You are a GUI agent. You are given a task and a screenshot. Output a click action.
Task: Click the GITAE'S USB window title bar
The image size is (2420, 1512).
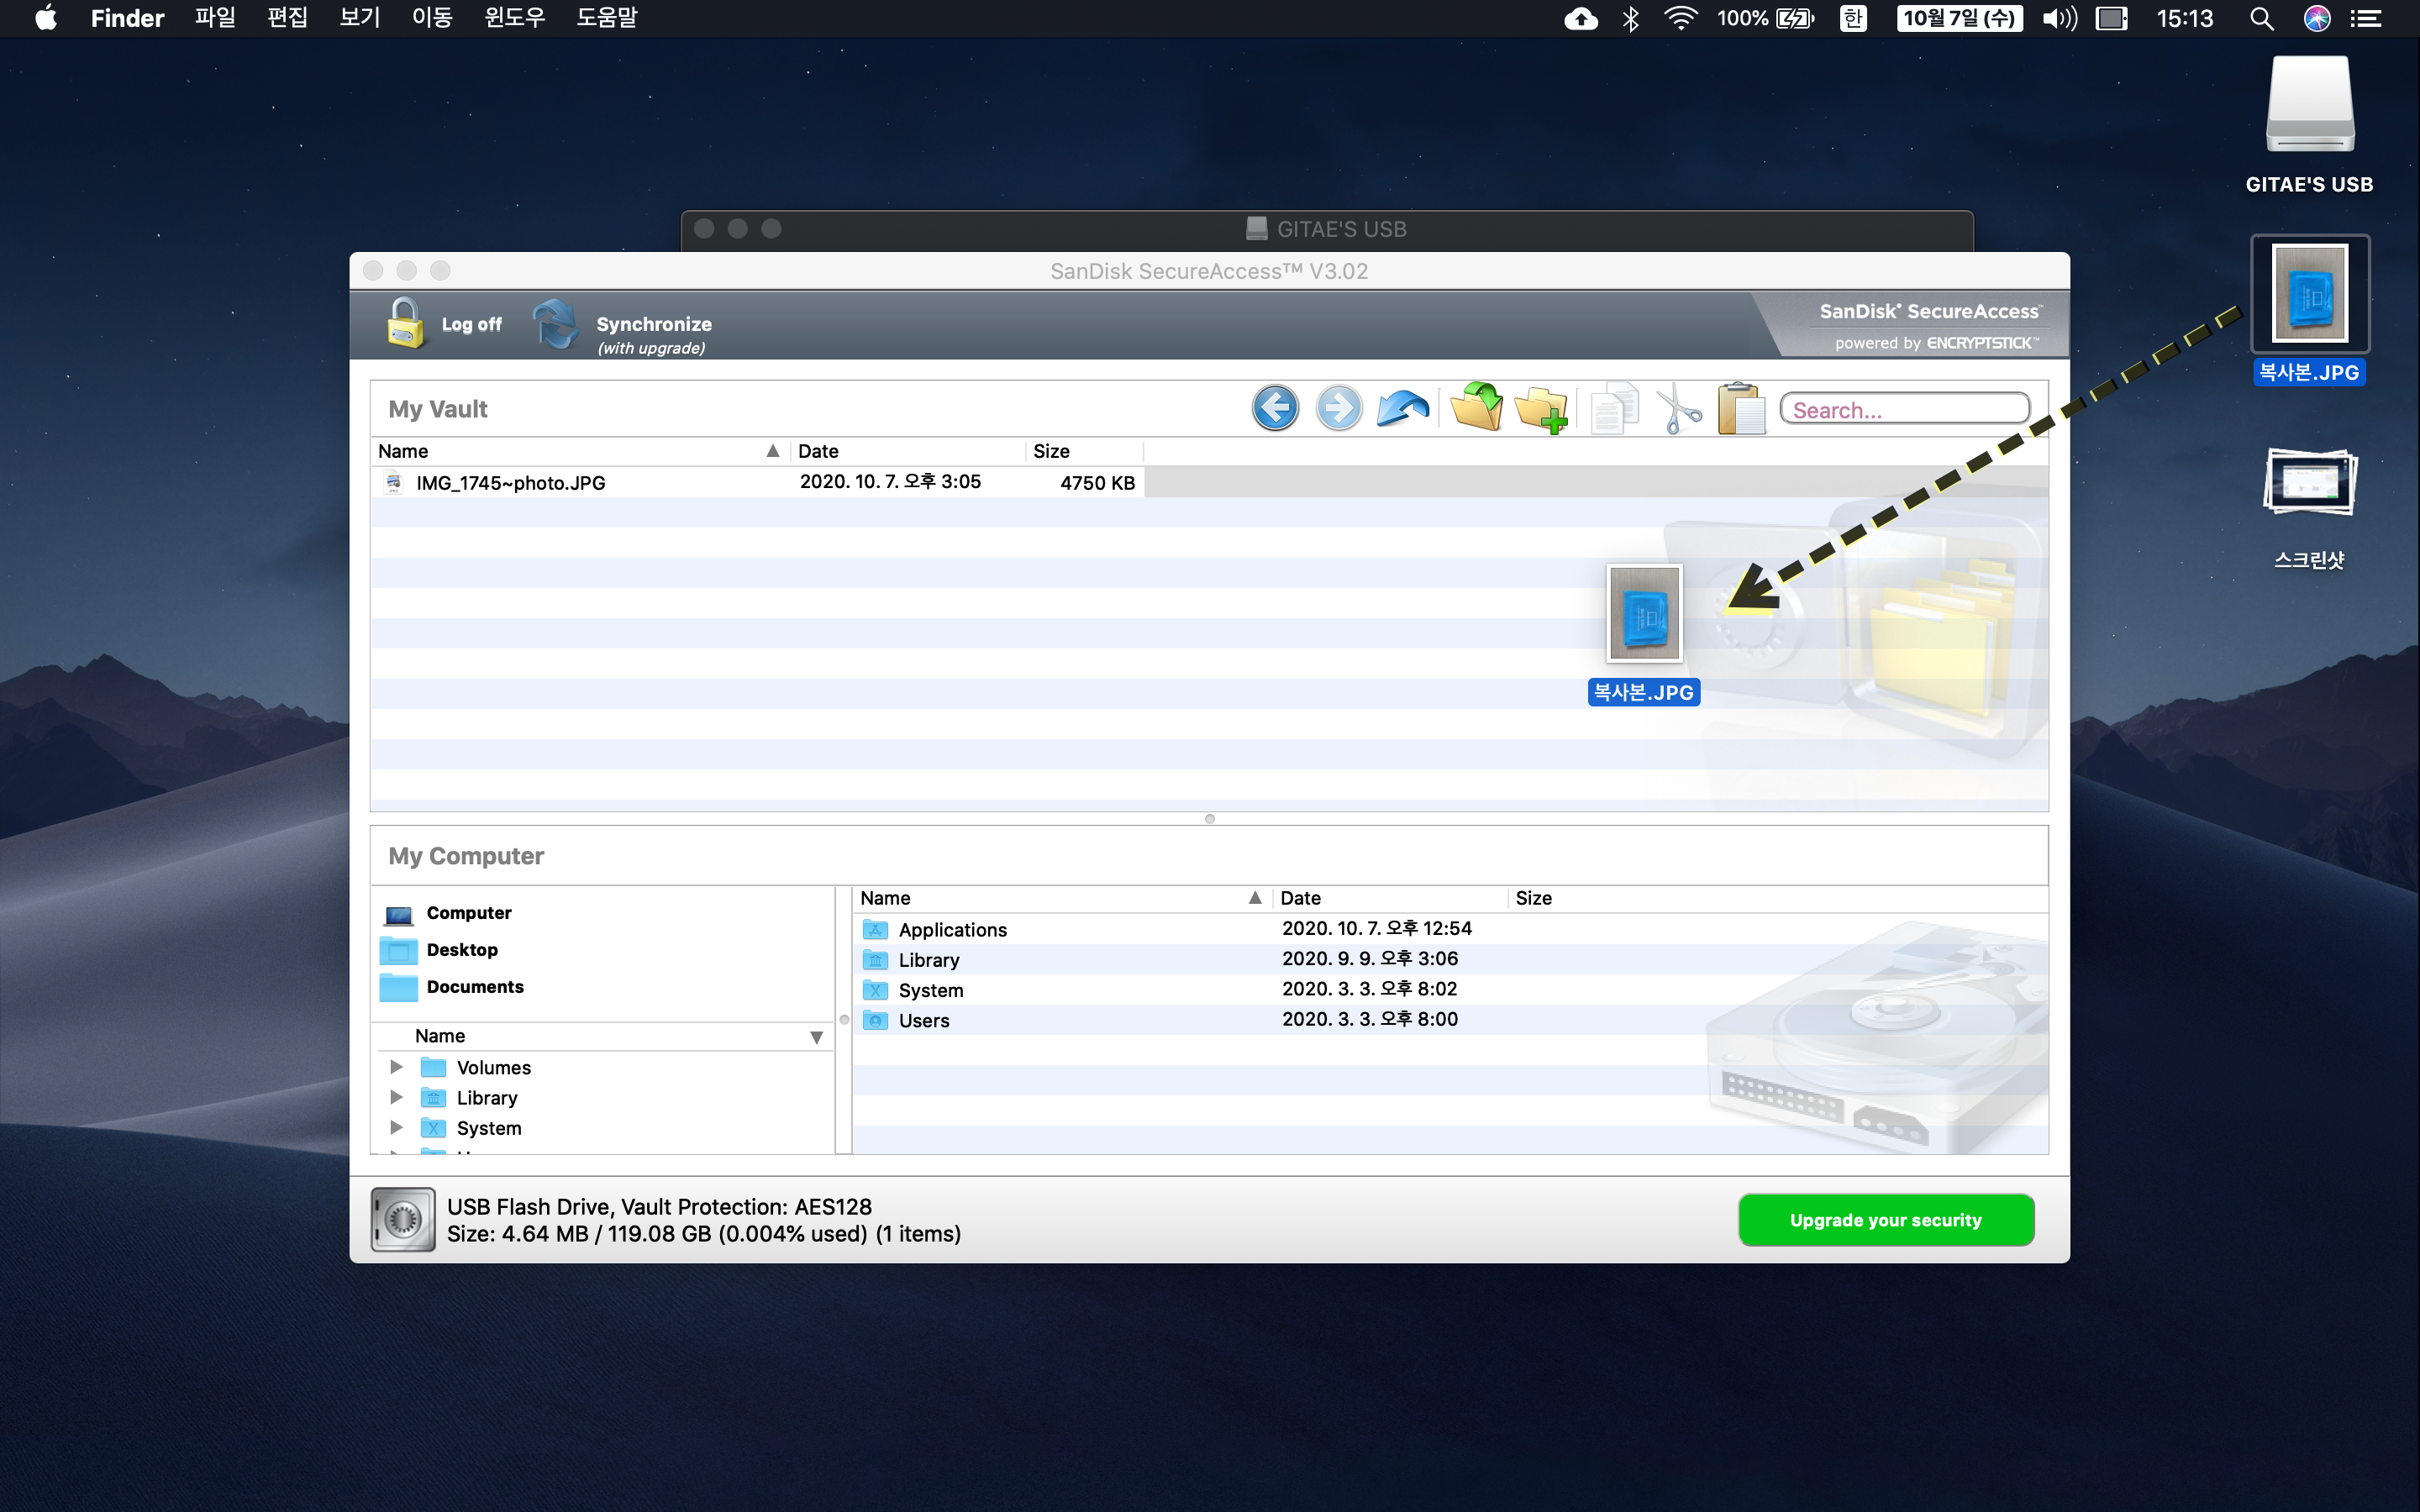[1327, 229]
